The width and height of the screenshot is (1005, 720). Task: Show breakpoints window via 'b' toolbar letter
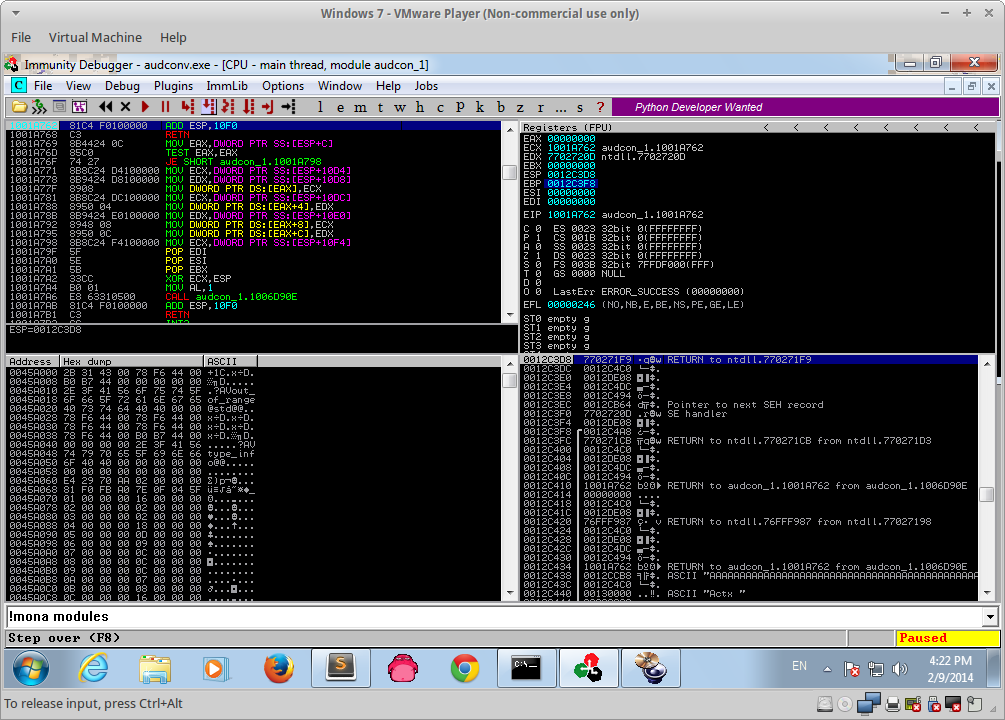[x=500, y=107]
